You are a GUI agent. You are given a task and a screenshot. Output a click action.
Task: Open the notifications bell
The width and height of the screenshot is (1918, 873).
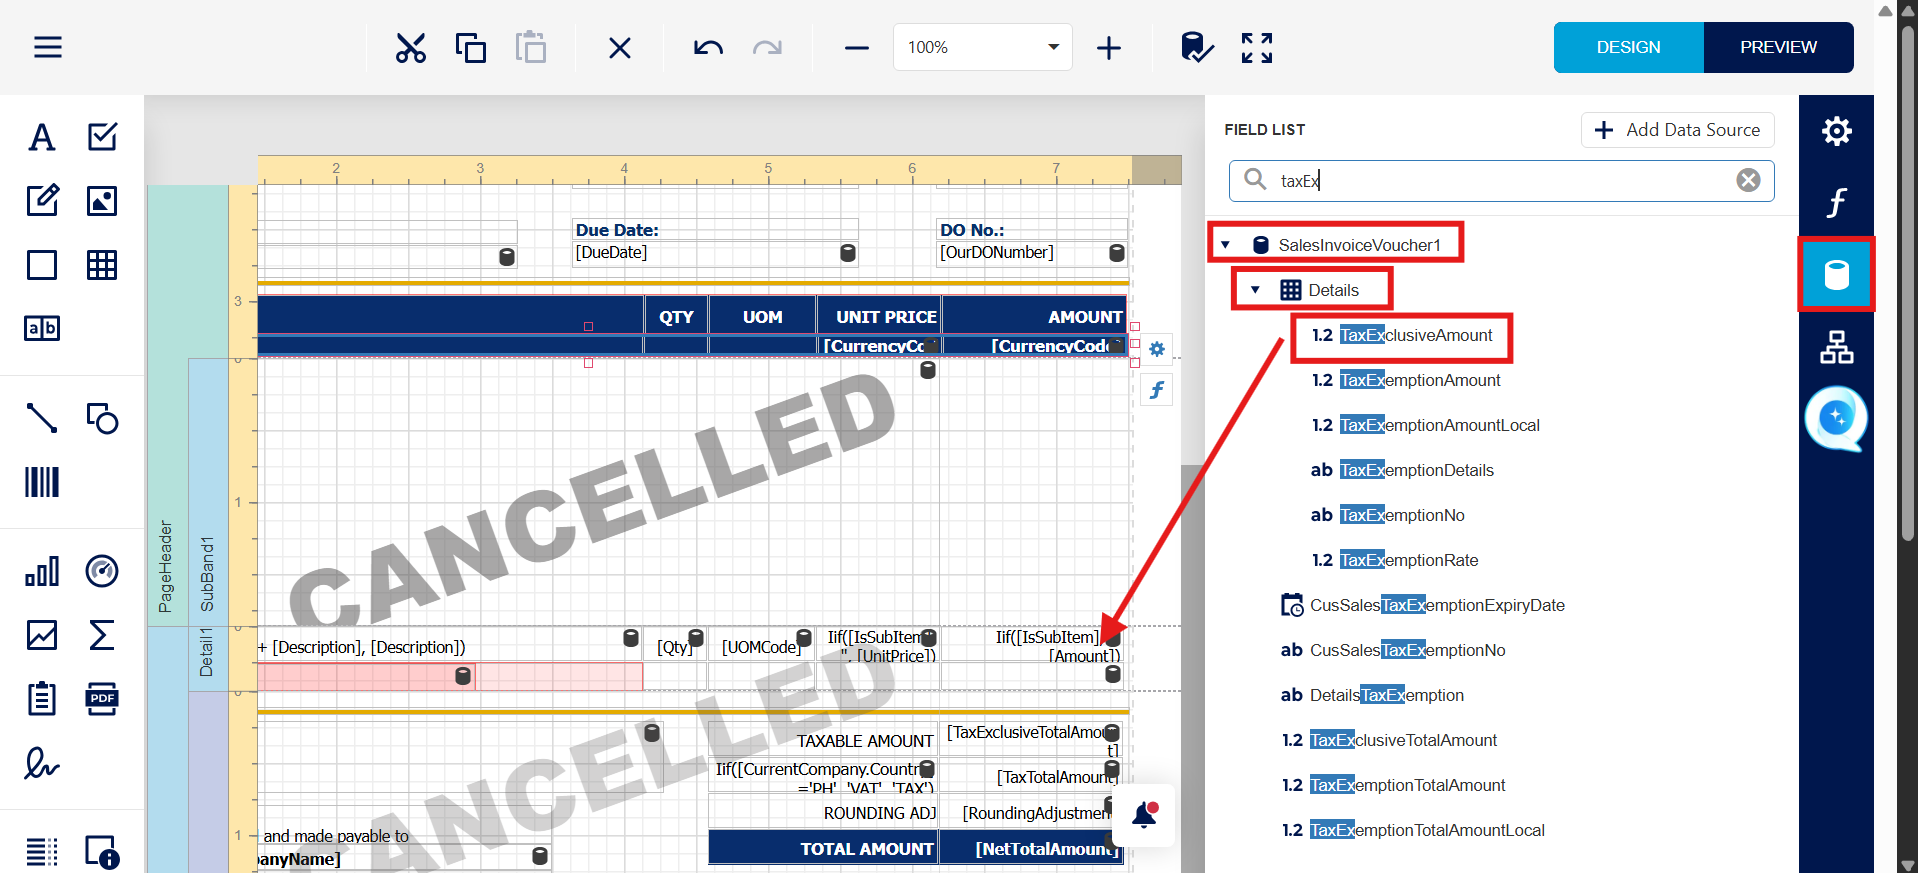1144,815
